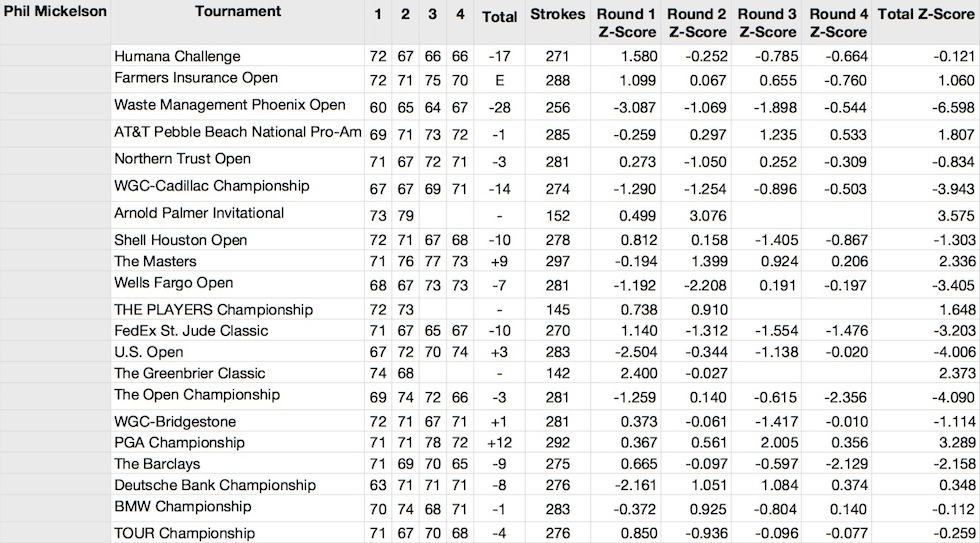Select The Masters tournament cell
Screen dimensions: 980x543
point(238,261)
